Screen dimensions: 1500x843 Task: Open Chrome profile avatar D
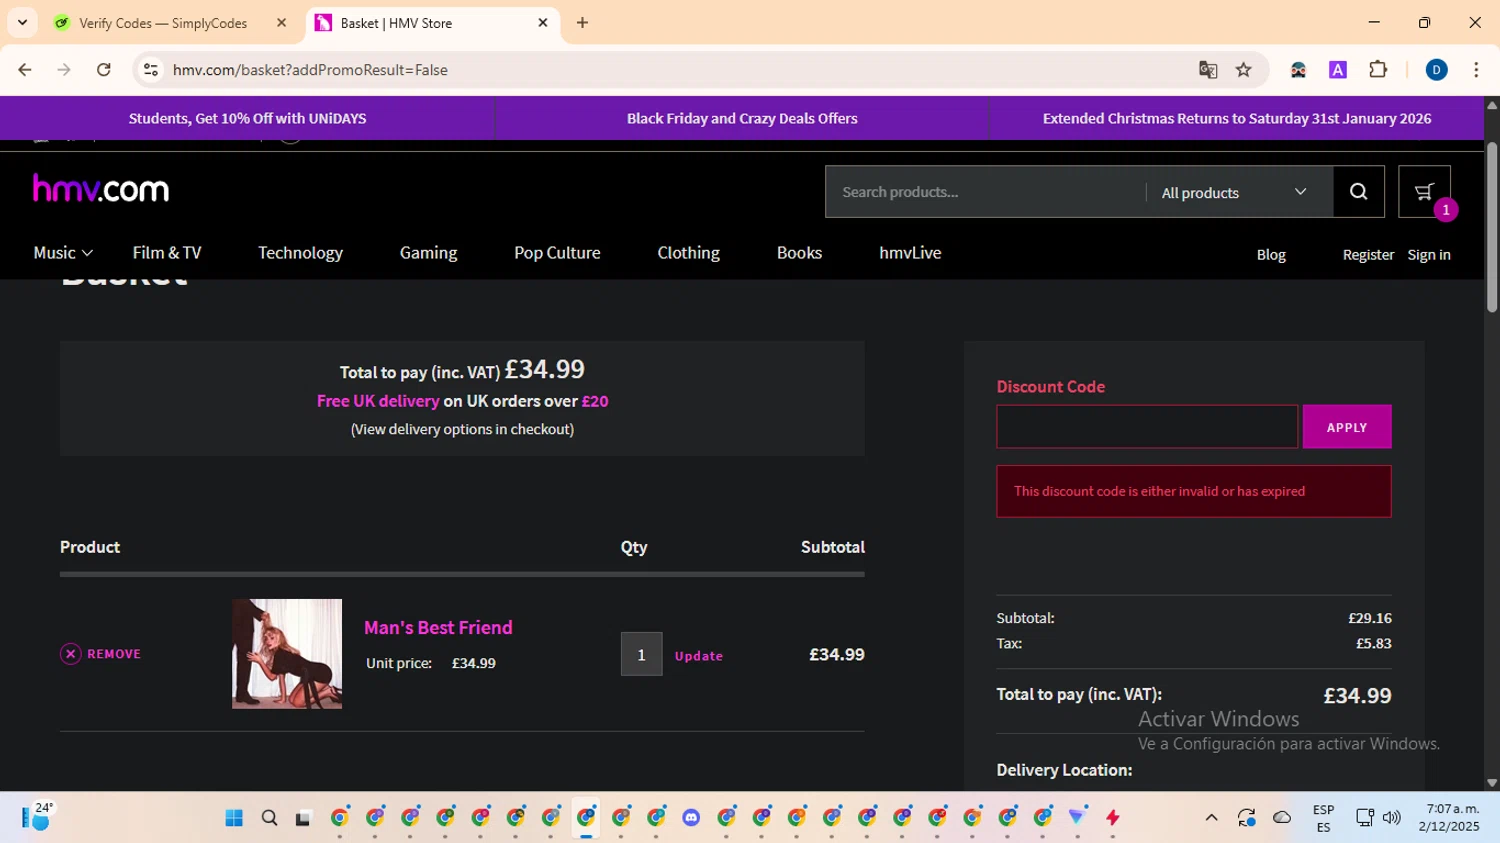pyautogui.click(x=1436, y=70)
